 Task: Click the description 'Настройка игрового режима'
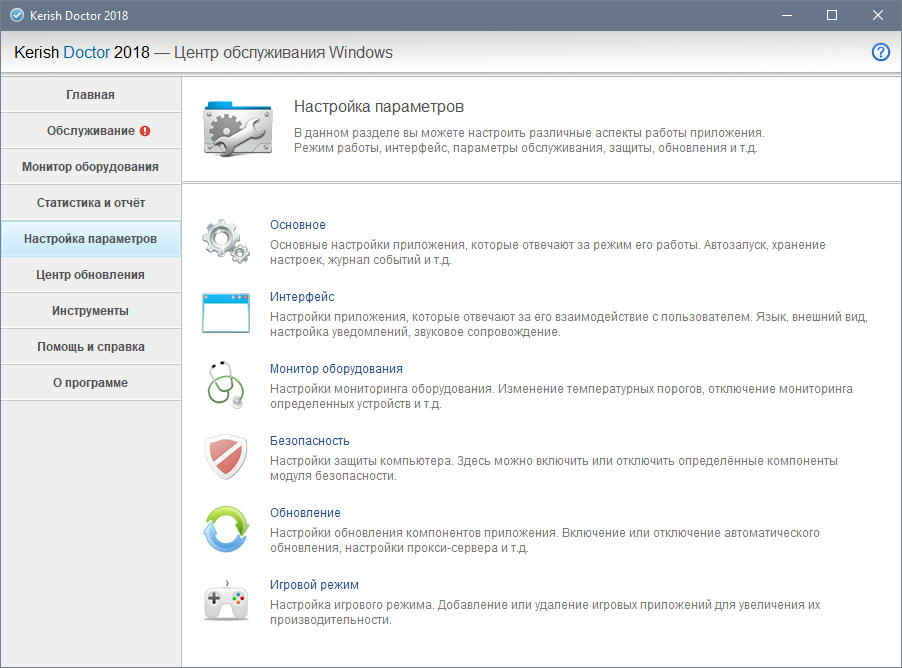[x=545, y=612]
